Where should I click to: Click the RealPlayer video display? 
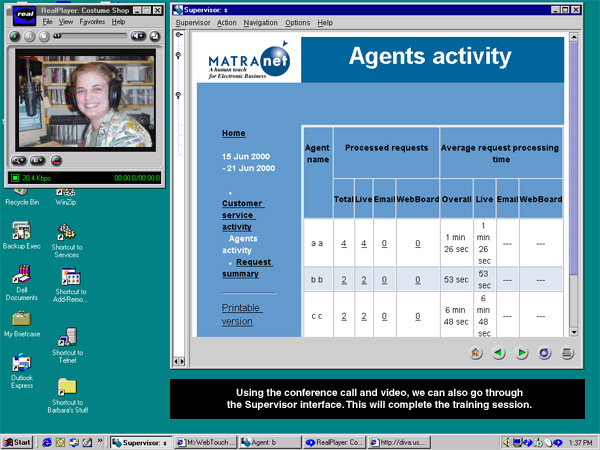point(86,100)
